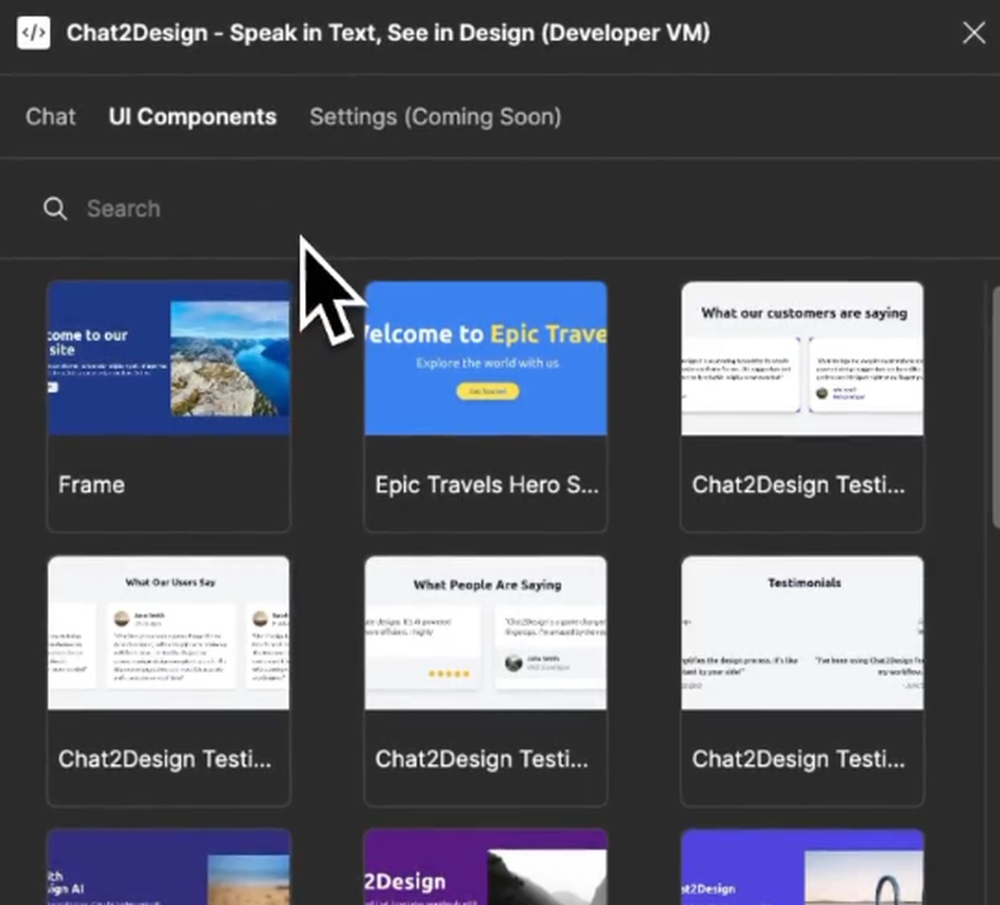Open the Frame component thumbnail
Image resolution: width=1000 pixels, height=905 pixels.
pos(169,358)
